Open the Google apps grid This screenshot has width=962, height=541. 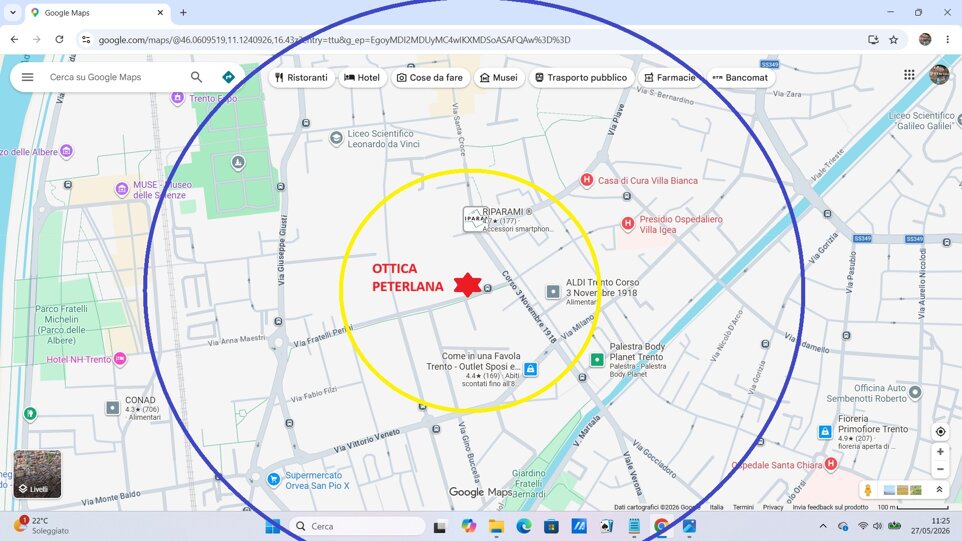[x=909, y=75]
